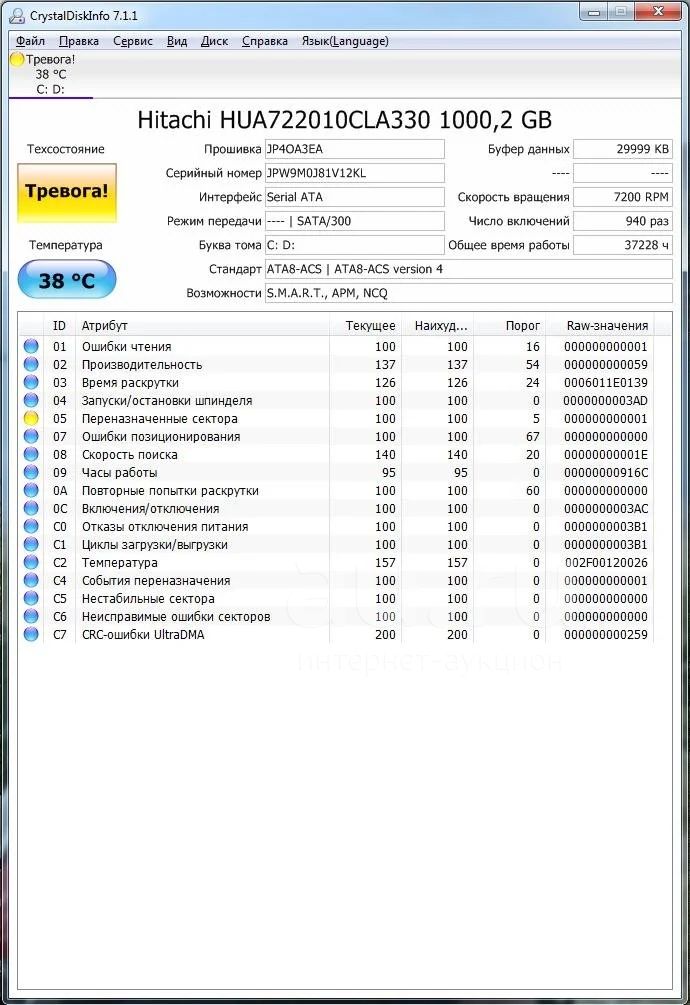The width and height of the screenshot is (690, 1005).
Task: Click attribute name Переназначенные сектора
Action: (x=160, y=419)
